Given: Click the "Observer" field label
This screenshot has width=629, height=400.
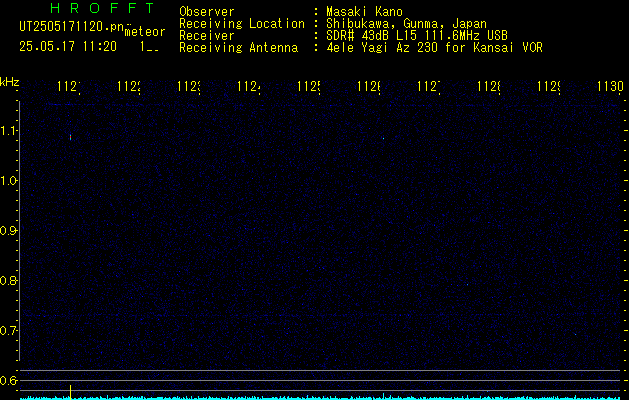Looking at the screenshot, I should (207, 11).
